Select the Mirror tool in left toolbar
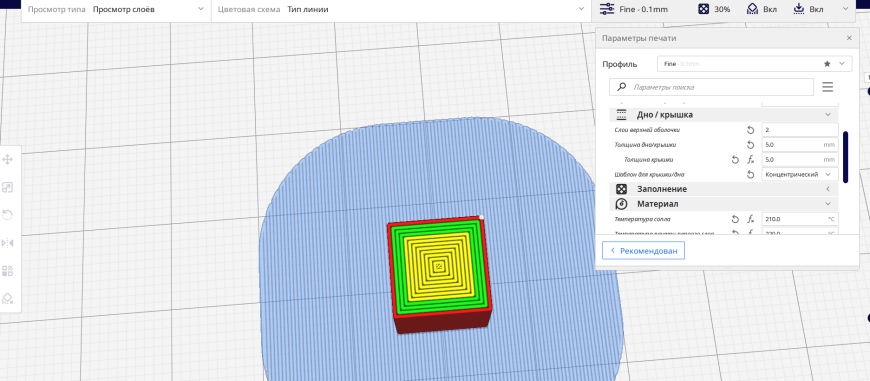The image size is (870, 381). [x=8, y=243]
